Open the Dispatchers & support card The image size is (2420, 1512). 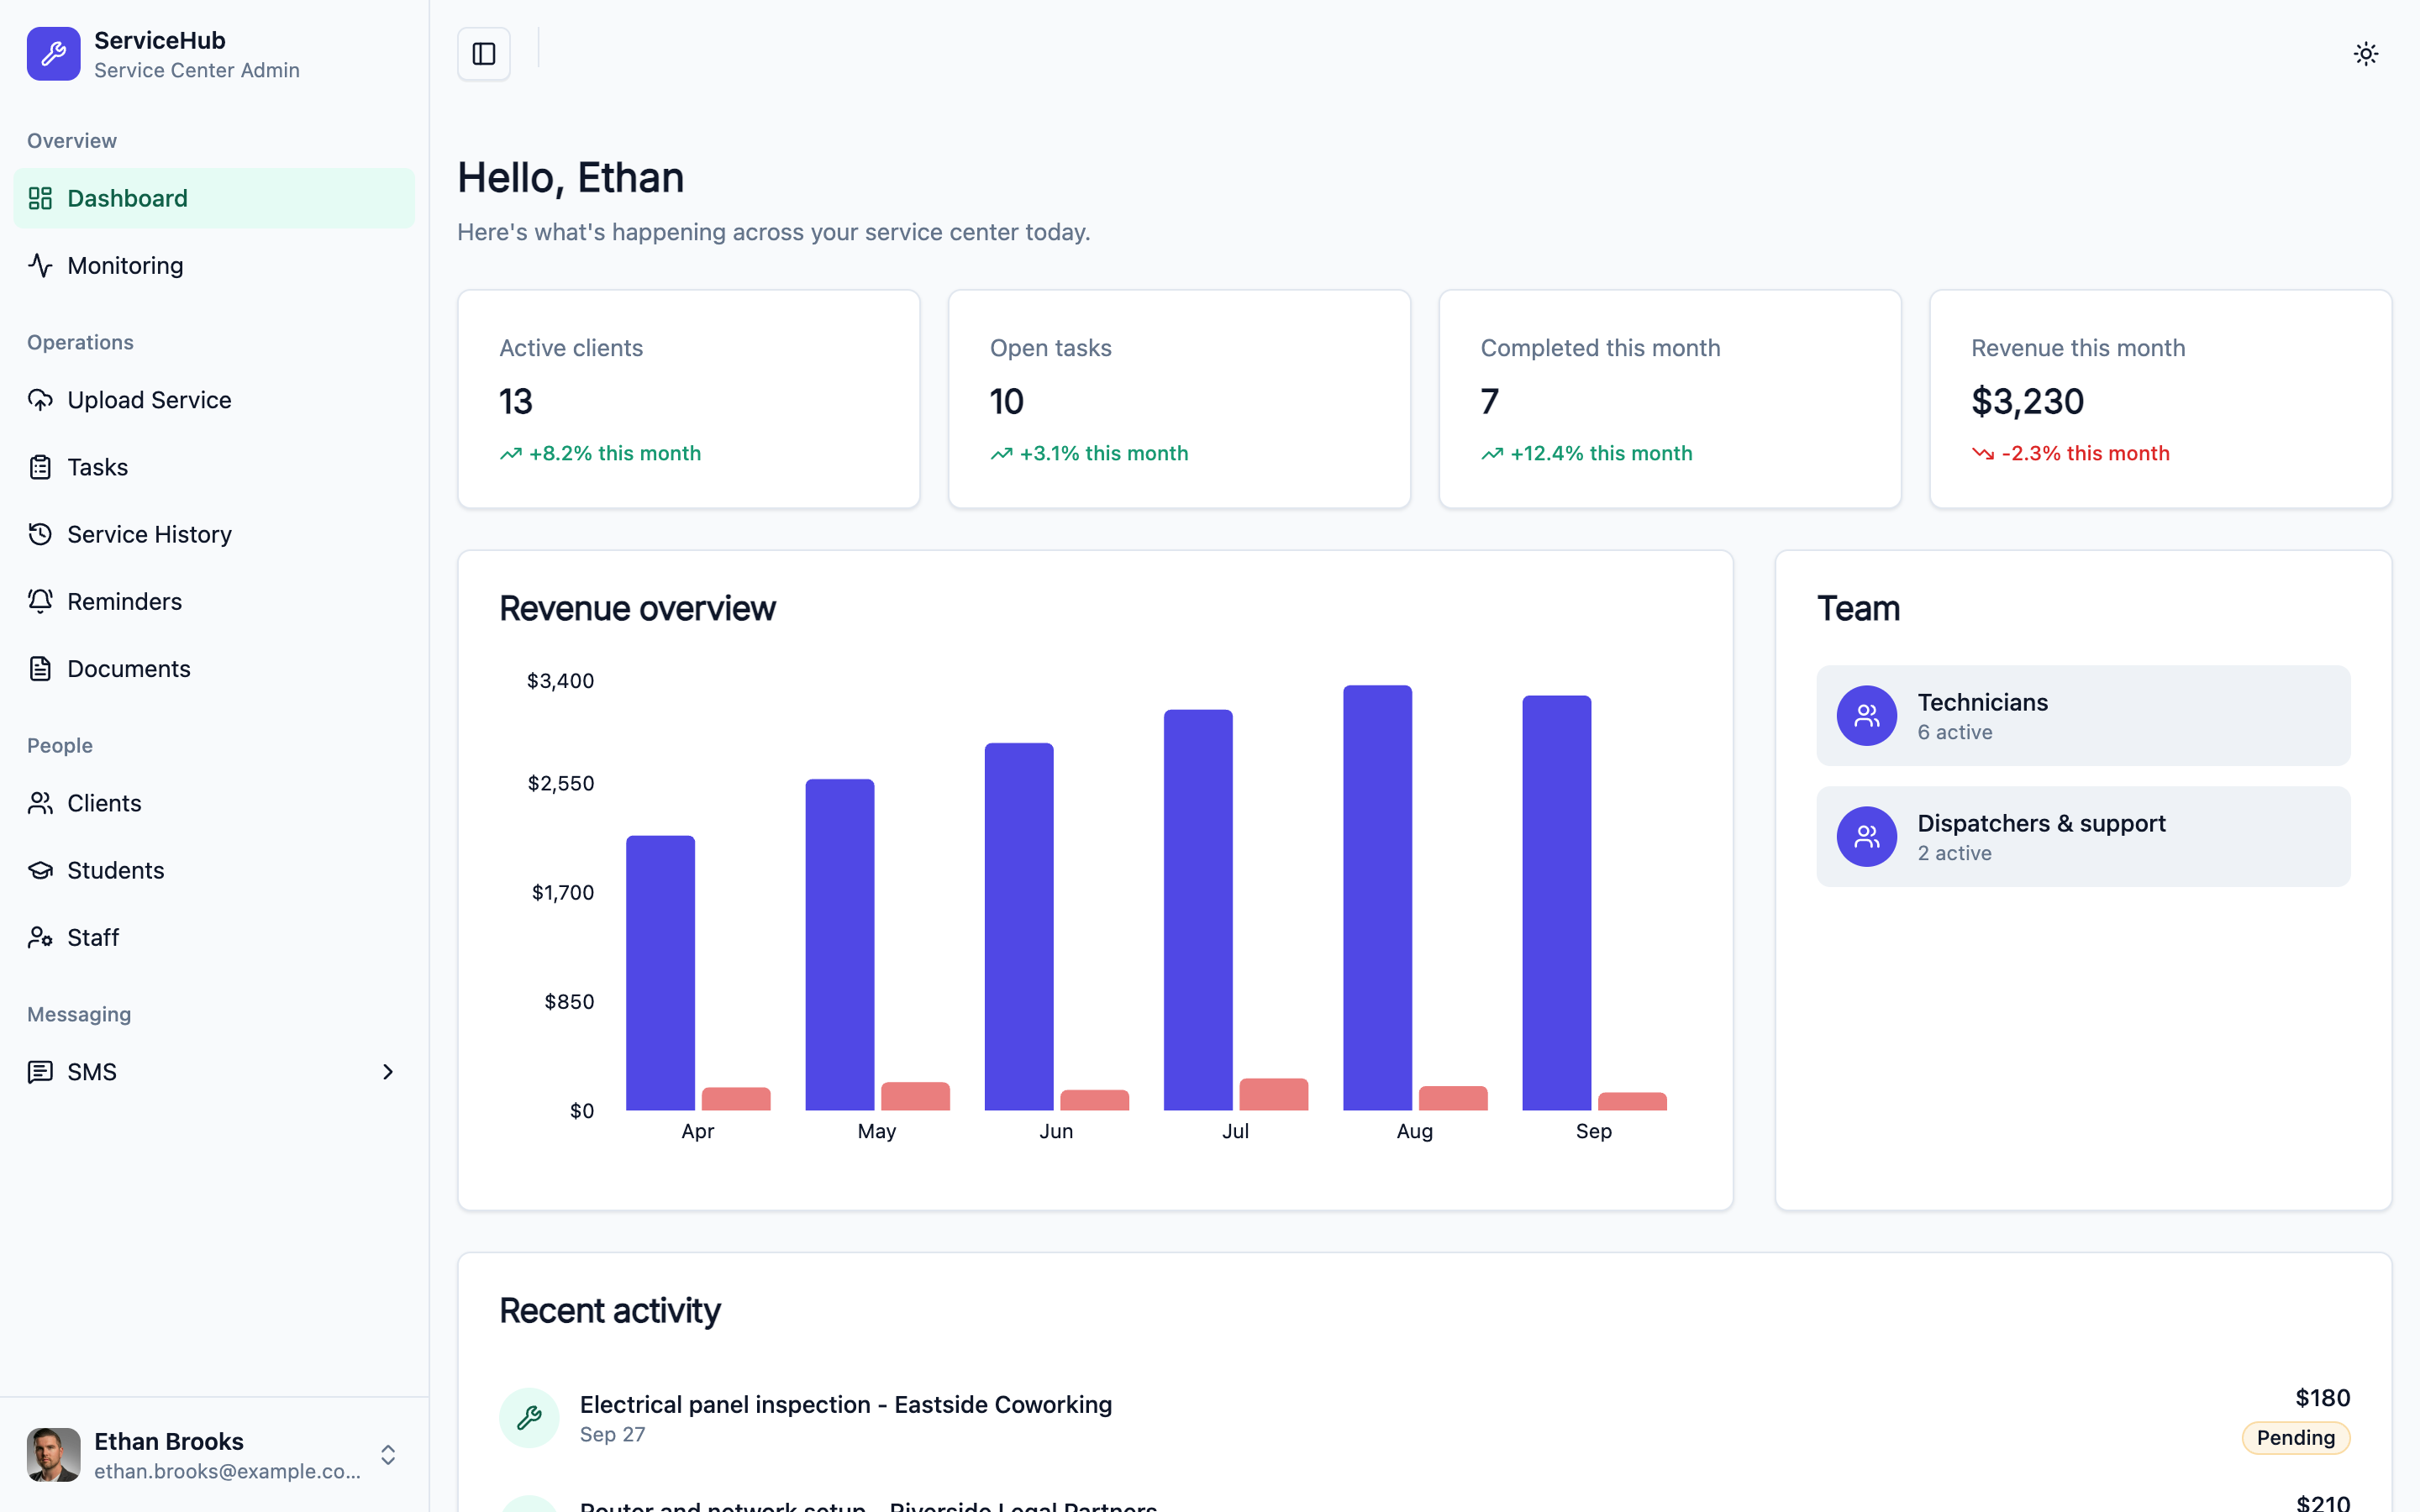click(2083, 837)
